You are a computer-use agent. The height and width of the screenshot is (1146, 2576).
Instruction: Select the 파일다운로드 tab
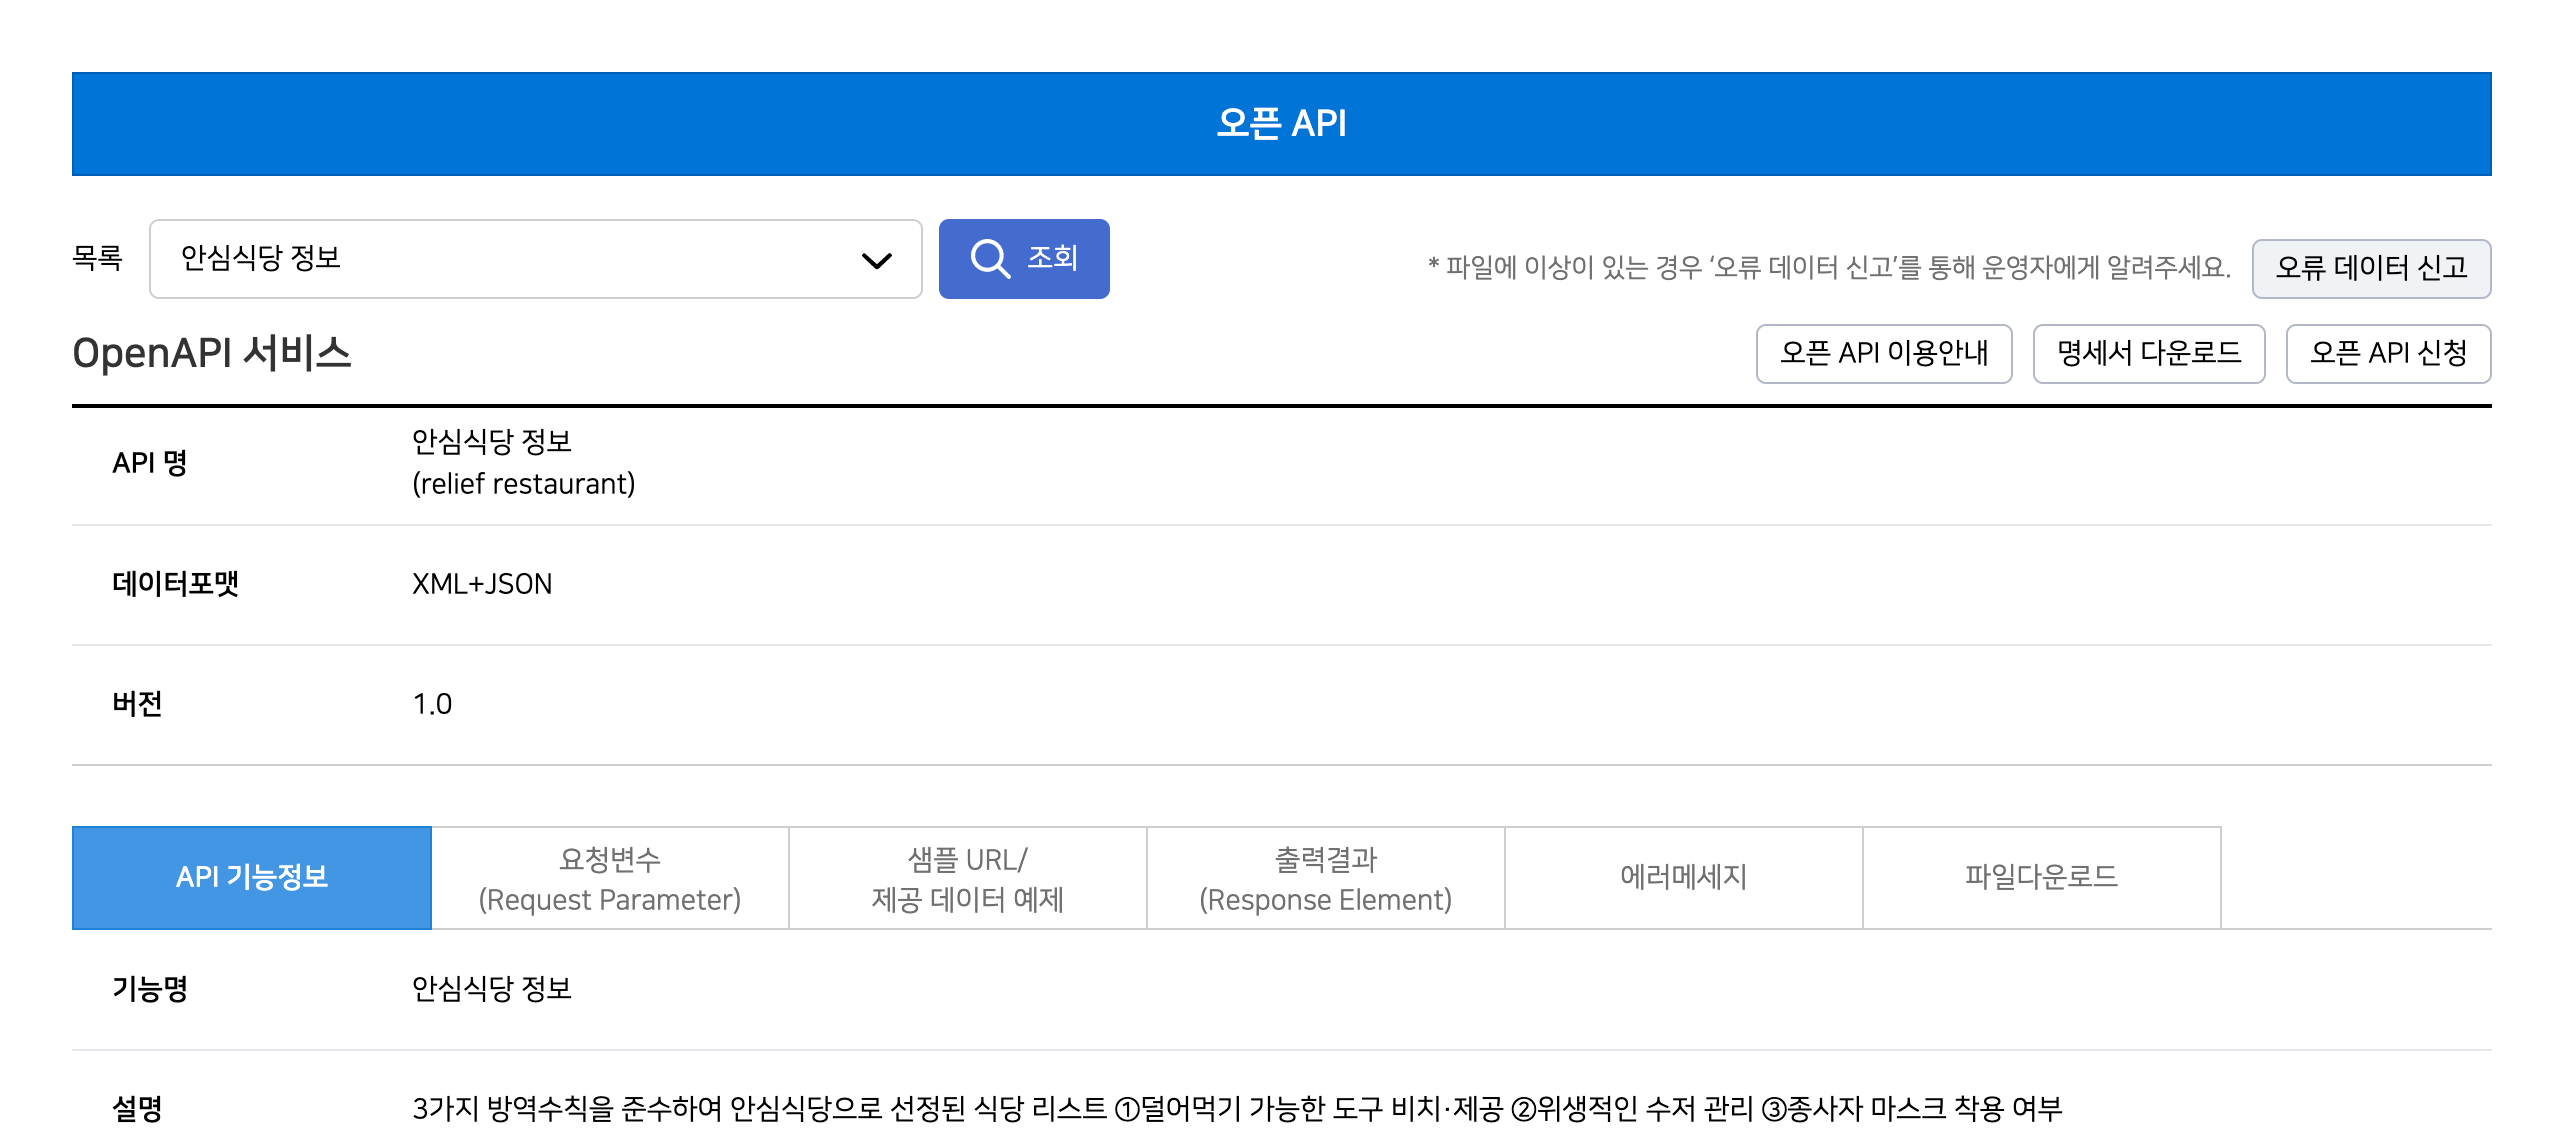click(x=2041, y=877)
